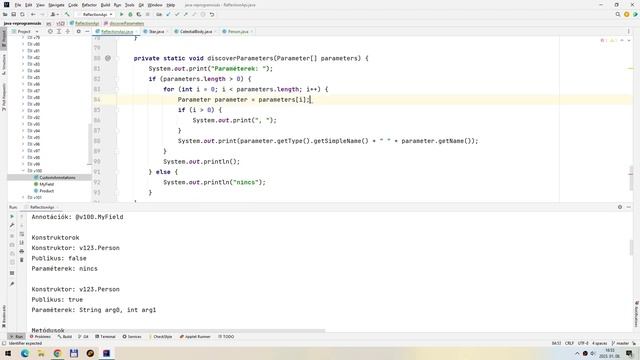This screenshot has height=360, width=640.
Task: Open the Window menu
Action: pyautogui.click(x=155, y=5)
